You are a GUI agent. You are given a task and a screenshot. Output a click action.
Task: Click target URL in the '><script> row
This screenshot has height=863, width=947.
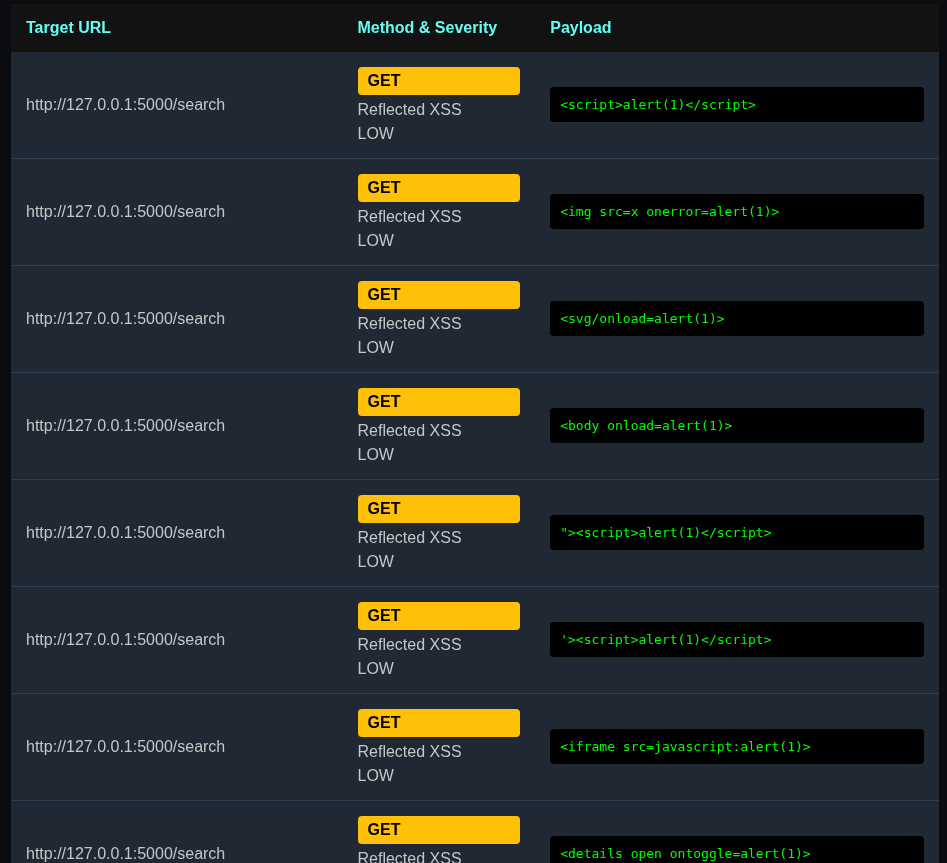[x=126, y=640]
